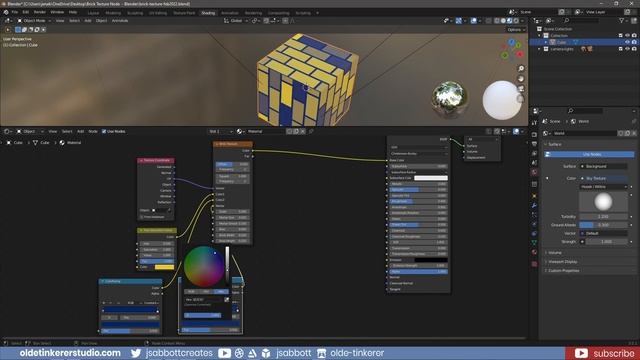Click the black Emission color swatch
The height and width of the screenshot is (360, 640).
point(431,260)
